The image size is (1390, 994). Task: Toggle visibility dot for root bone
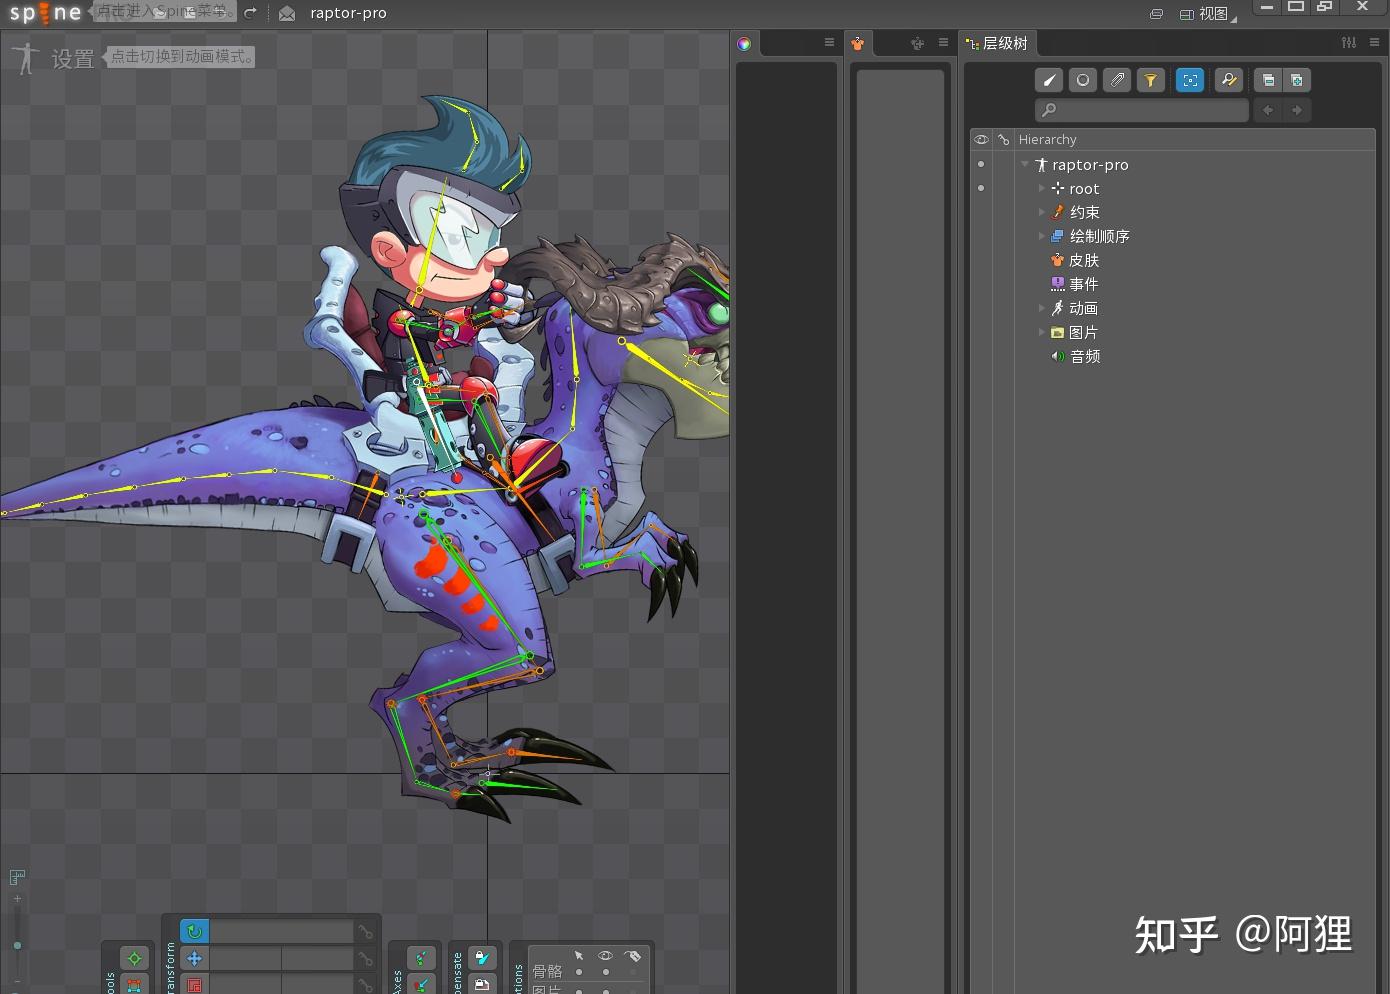click(981, 188)
